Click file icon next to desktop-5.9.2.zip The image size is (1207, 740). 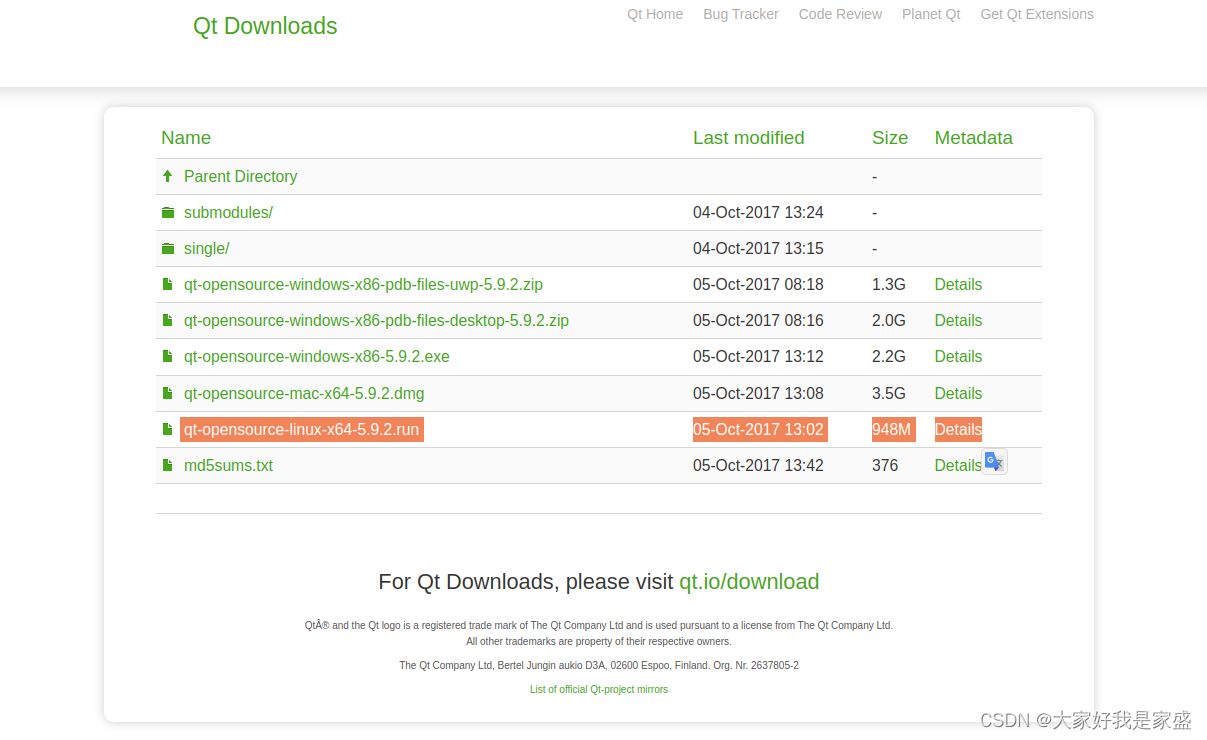(168, 320)
